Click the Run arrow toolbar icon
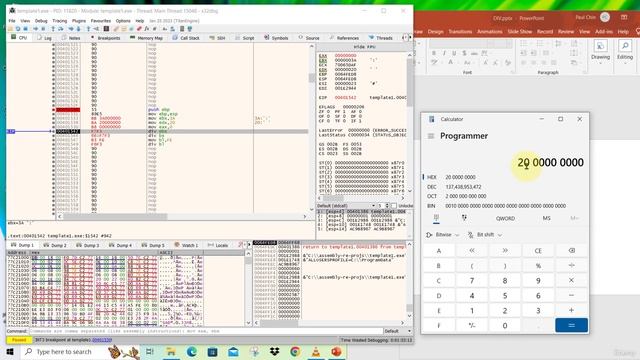 coord(36,29)
